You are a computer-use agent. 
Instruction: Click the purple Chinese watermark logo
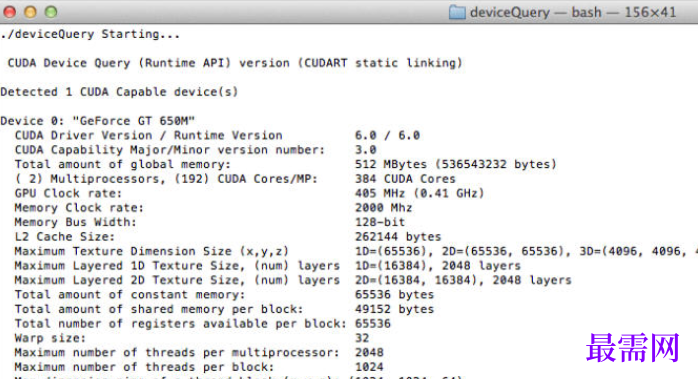click(x=633, y=348)
